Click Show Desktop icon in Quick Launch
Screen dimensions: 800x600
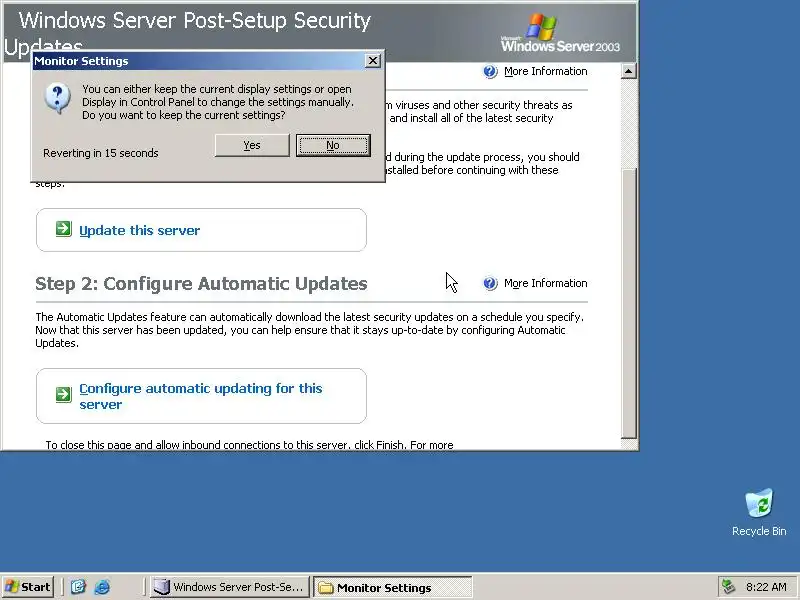(78, 587)
